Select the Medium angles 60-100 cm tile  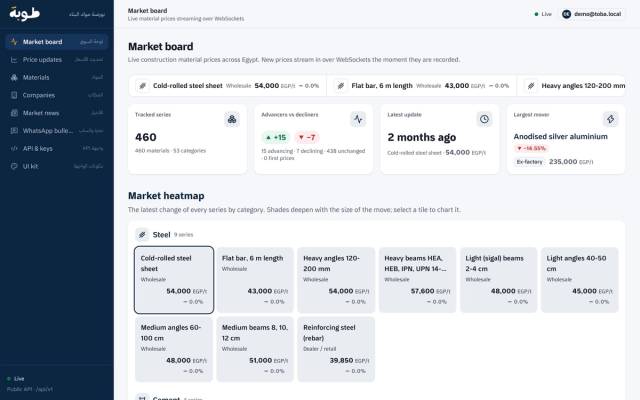tap(174, 349)
